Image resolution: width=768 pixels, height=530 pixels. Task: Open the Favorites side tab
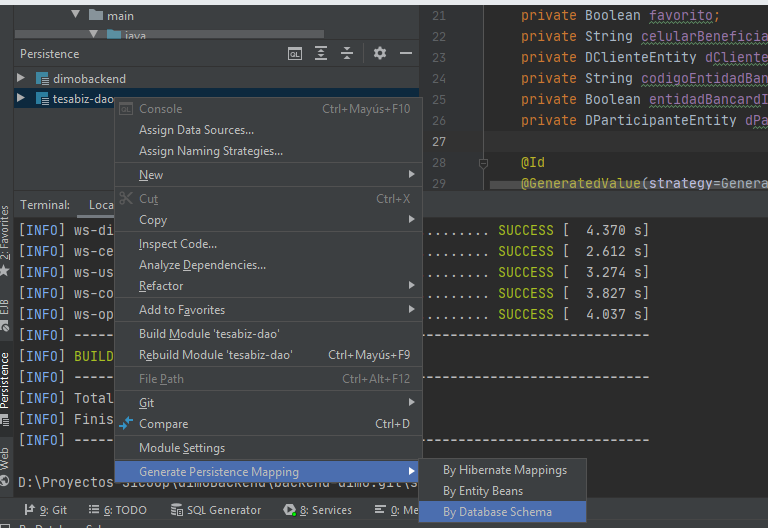(x=6, y=232)
